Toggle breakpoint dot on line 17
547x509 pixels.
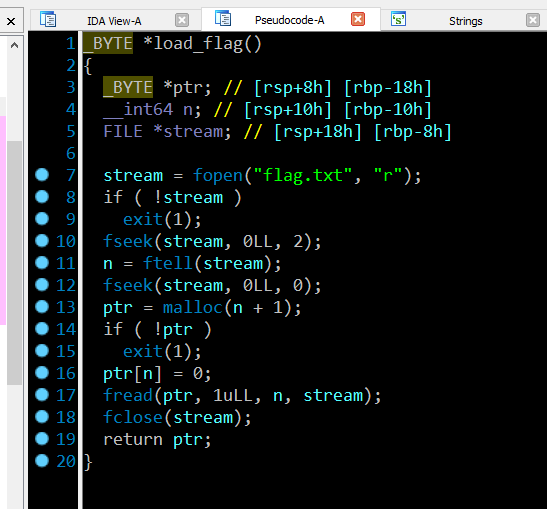tap(42, 395)
